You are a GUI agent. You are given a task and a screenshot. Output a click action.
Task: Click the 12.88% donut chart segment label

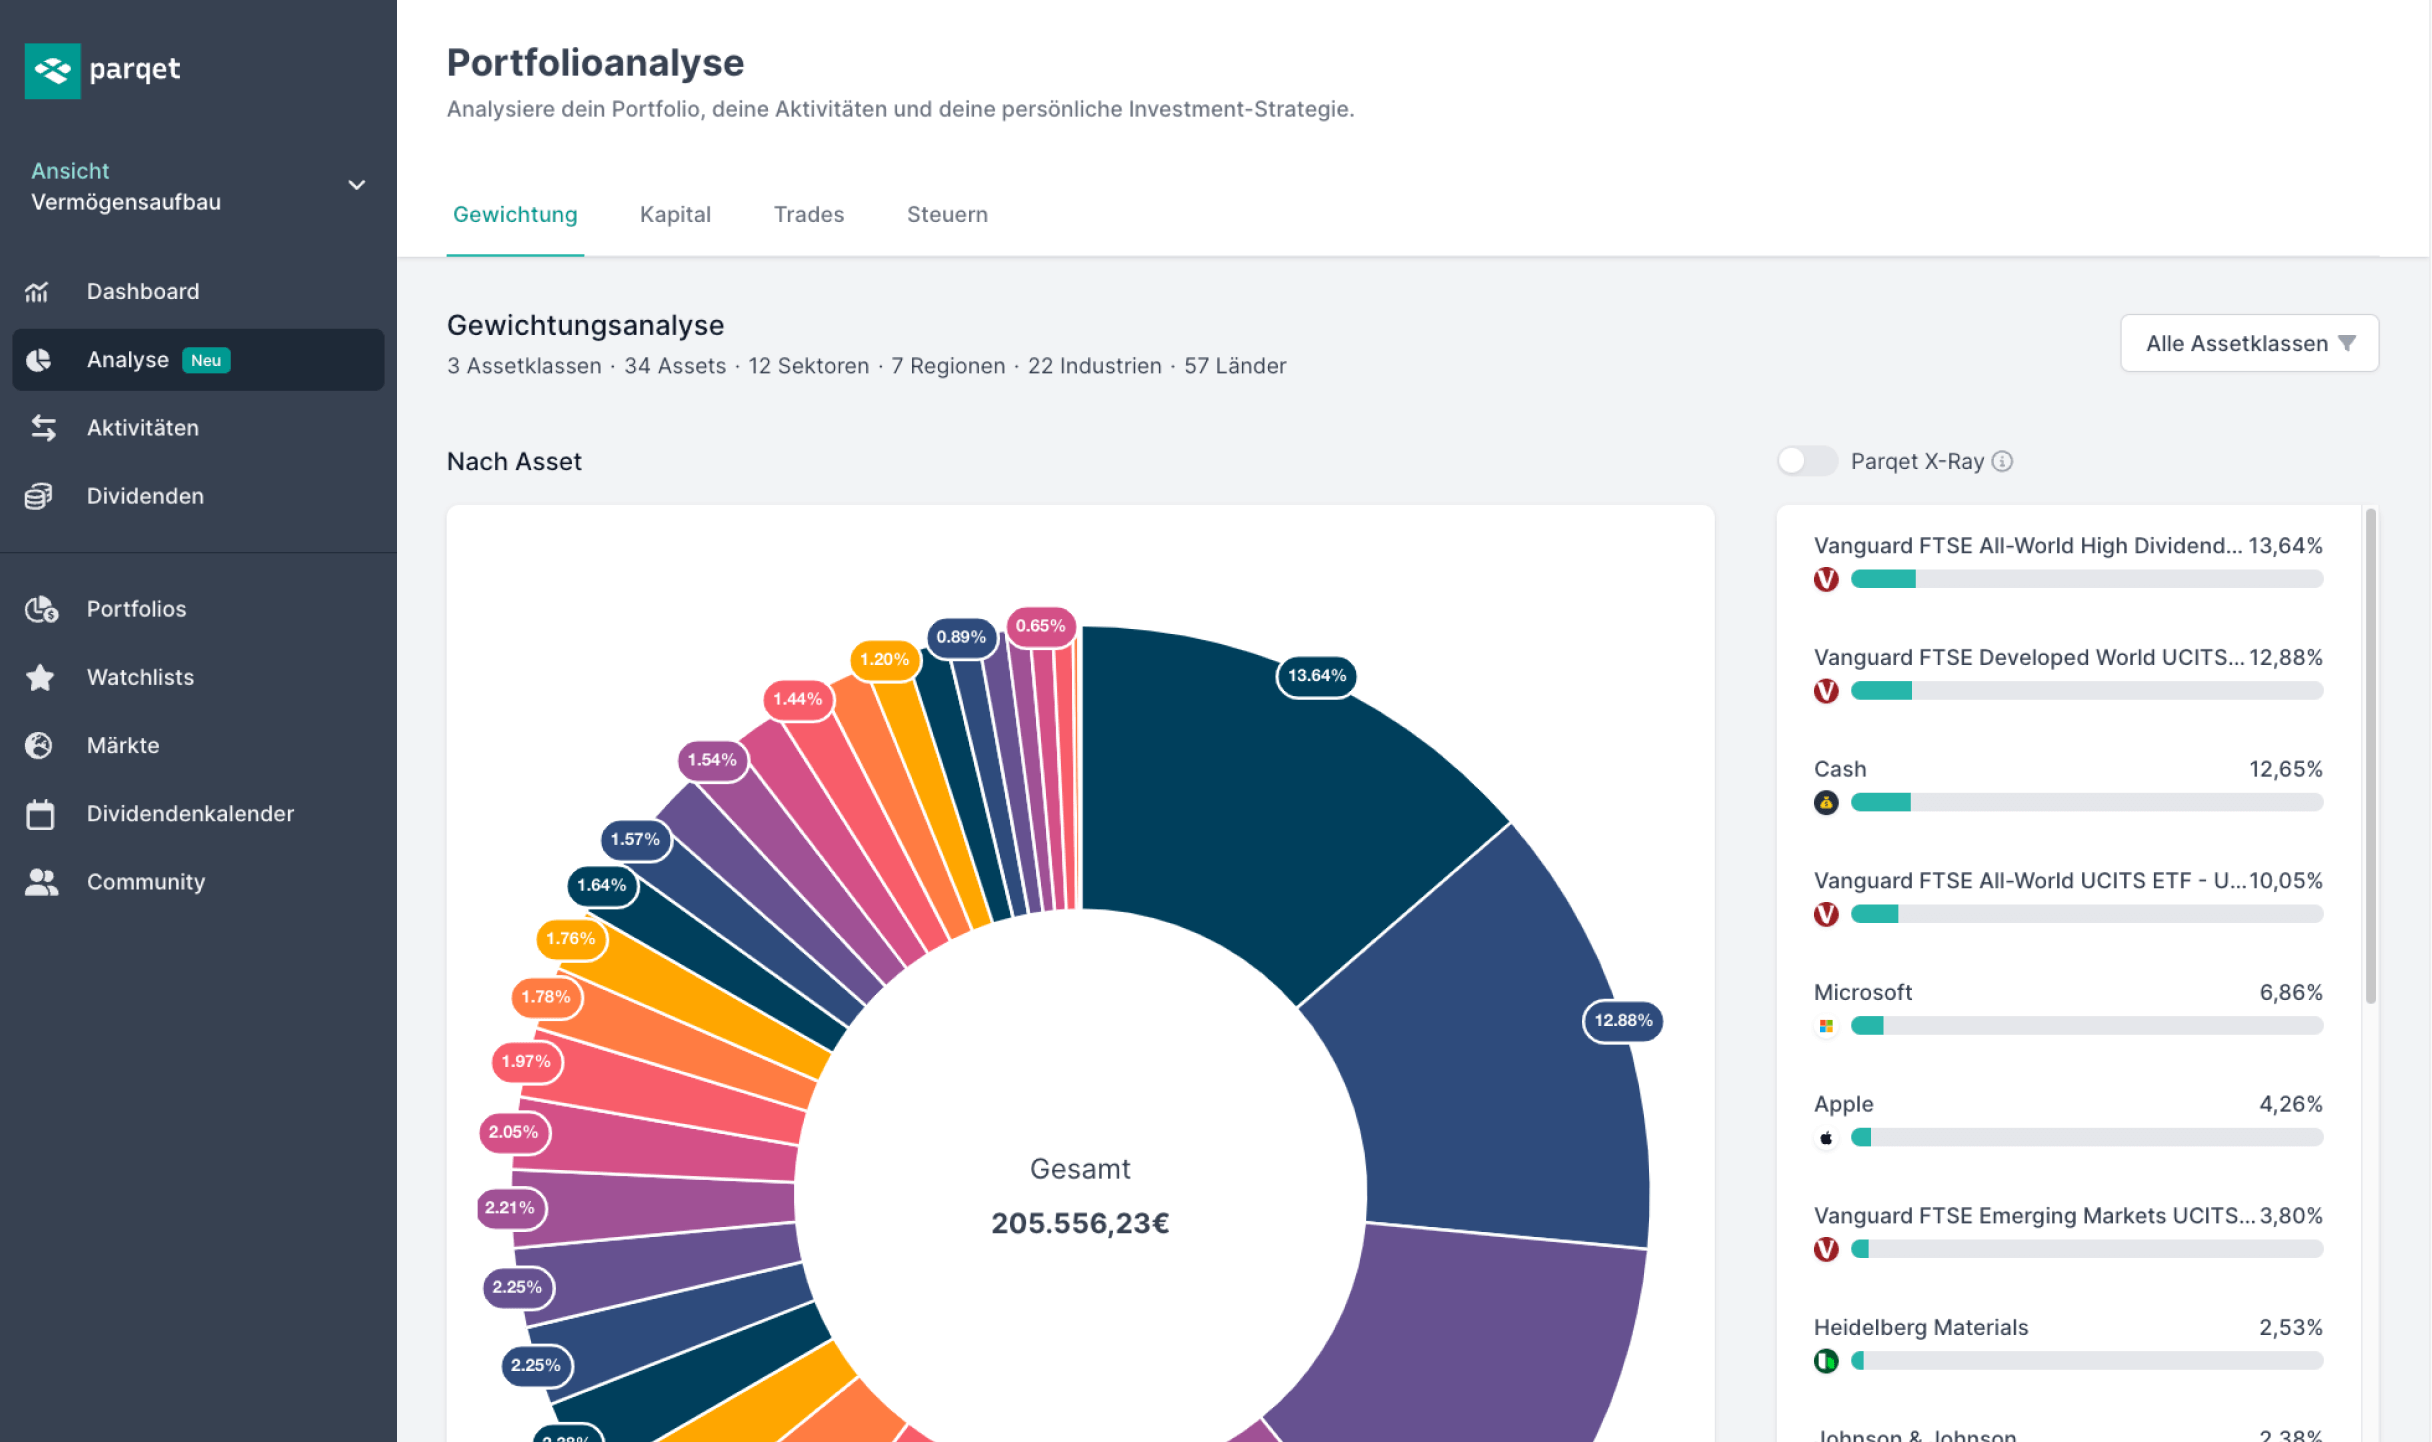tap(1622, 1021)
